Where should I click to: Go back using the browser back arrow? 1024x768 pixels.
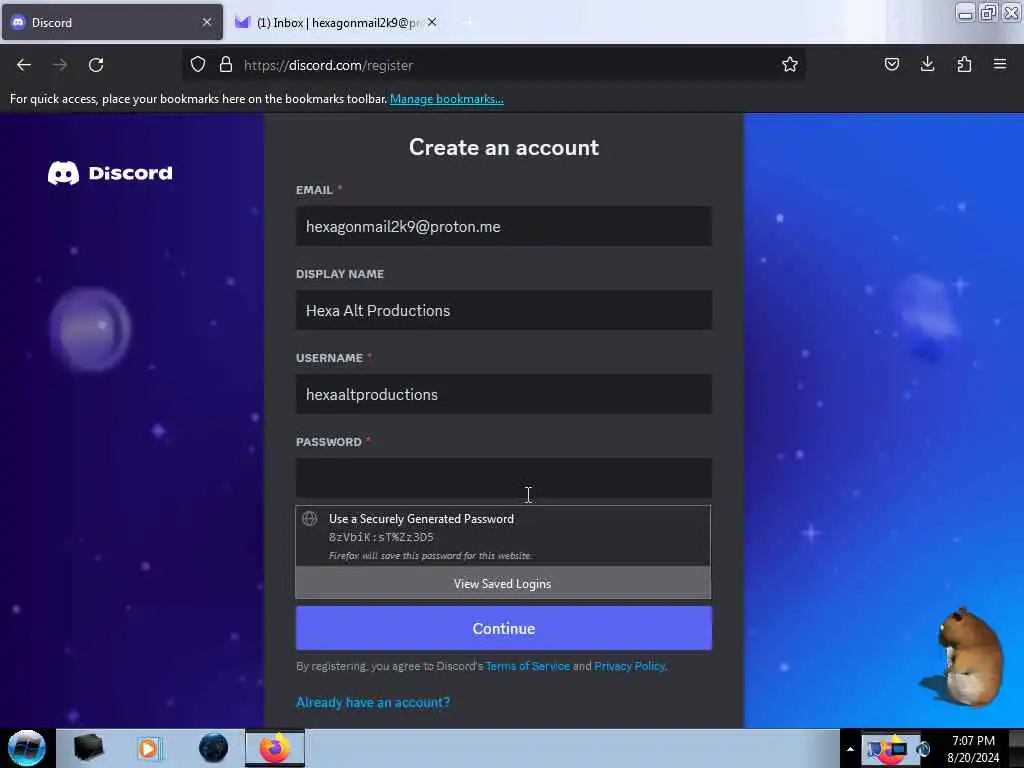(x=24, y=65)
